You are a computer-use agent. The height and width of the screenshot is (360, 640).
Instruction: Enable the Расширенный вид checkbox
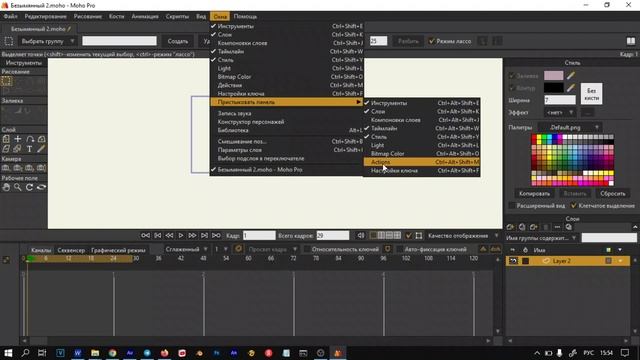point(512,205)
